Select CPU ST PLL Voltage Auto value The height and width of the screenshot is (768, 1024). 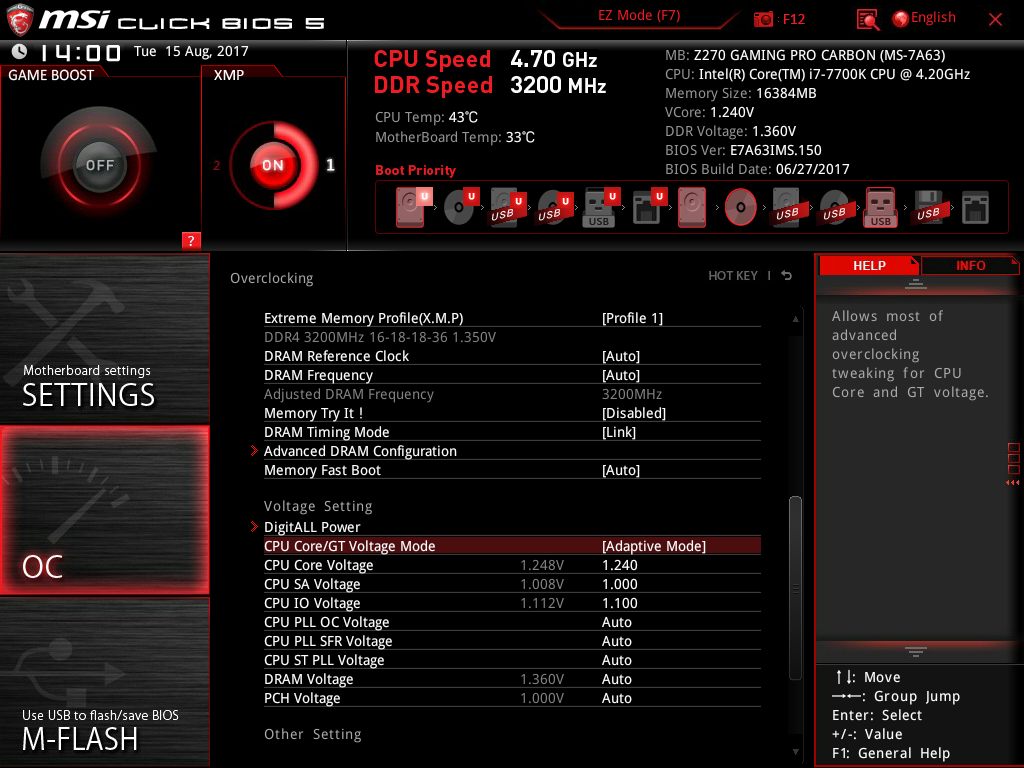(616, 660)
